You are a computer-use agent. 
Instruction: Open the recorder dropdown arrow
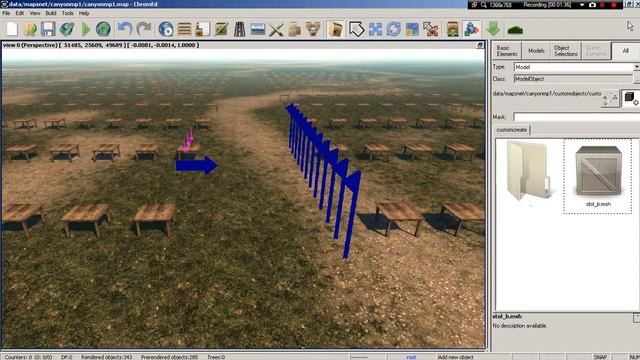click(x=582, y=5)
